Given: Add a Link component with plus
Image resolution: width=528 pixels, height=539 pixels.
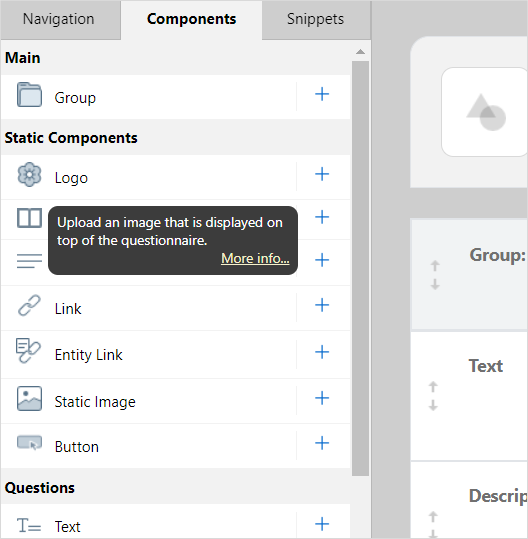Looking at the screenshot, I should click(x=322, y=305).
